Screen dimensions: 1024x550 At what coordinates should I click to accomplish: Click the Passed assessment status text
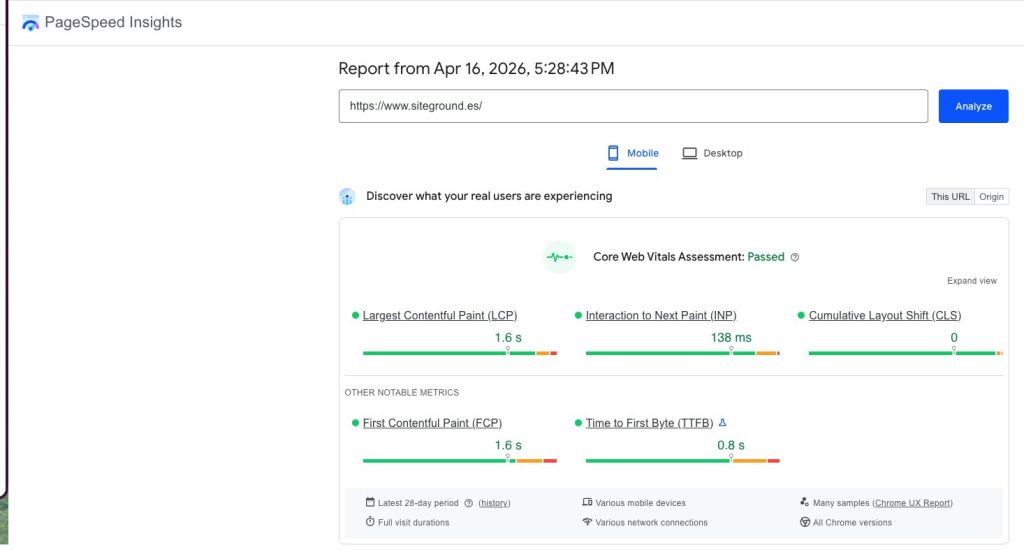click(x=766, y=257)
